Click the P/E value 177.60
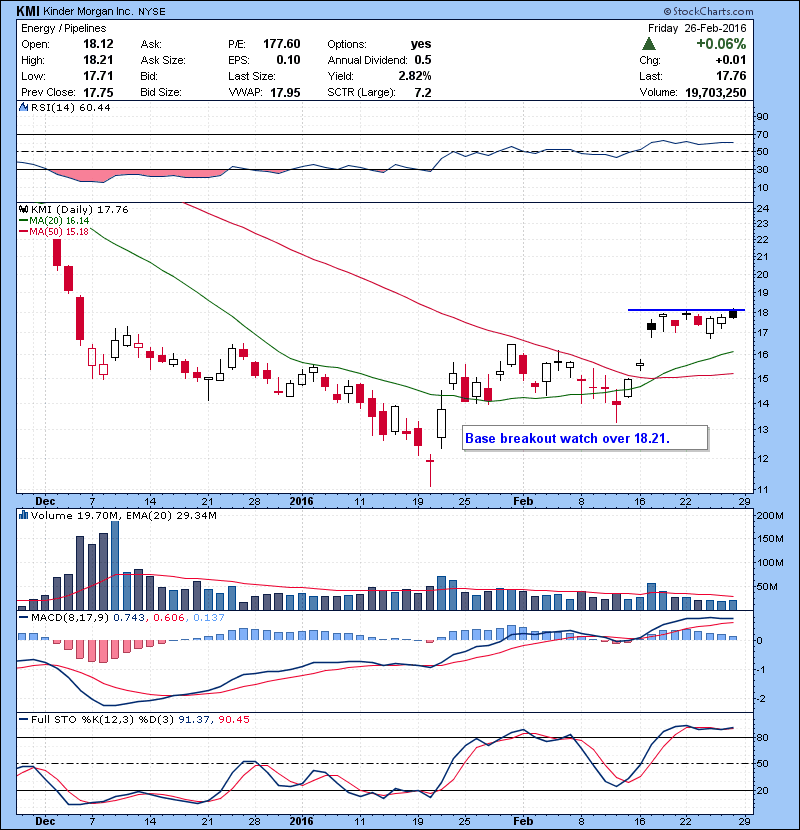Screen dimensions: 800x830 (282, 44)
